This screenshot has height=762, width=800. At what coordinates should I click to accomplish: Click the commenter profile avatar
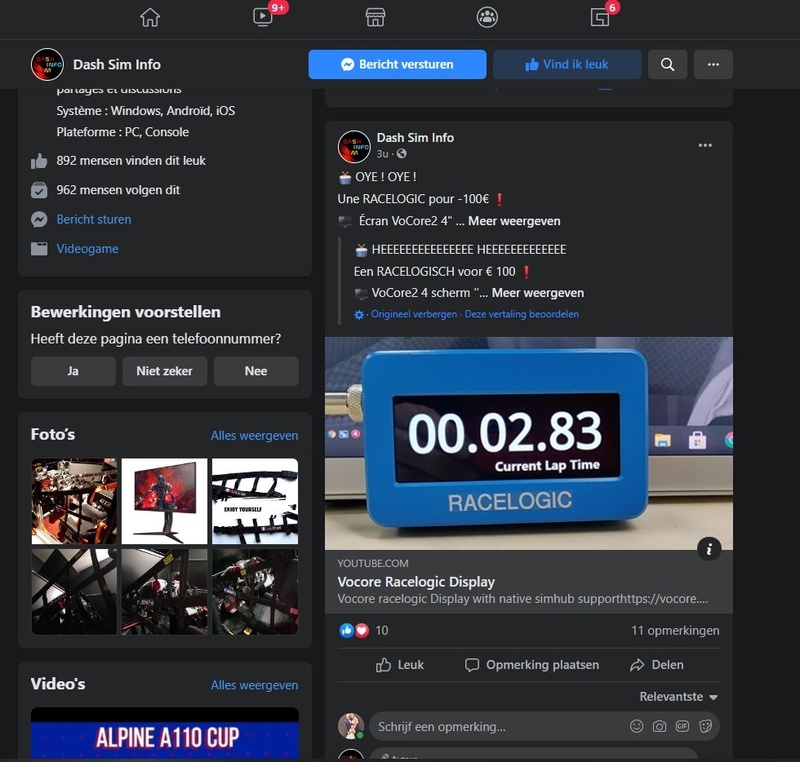coord(351,726)
